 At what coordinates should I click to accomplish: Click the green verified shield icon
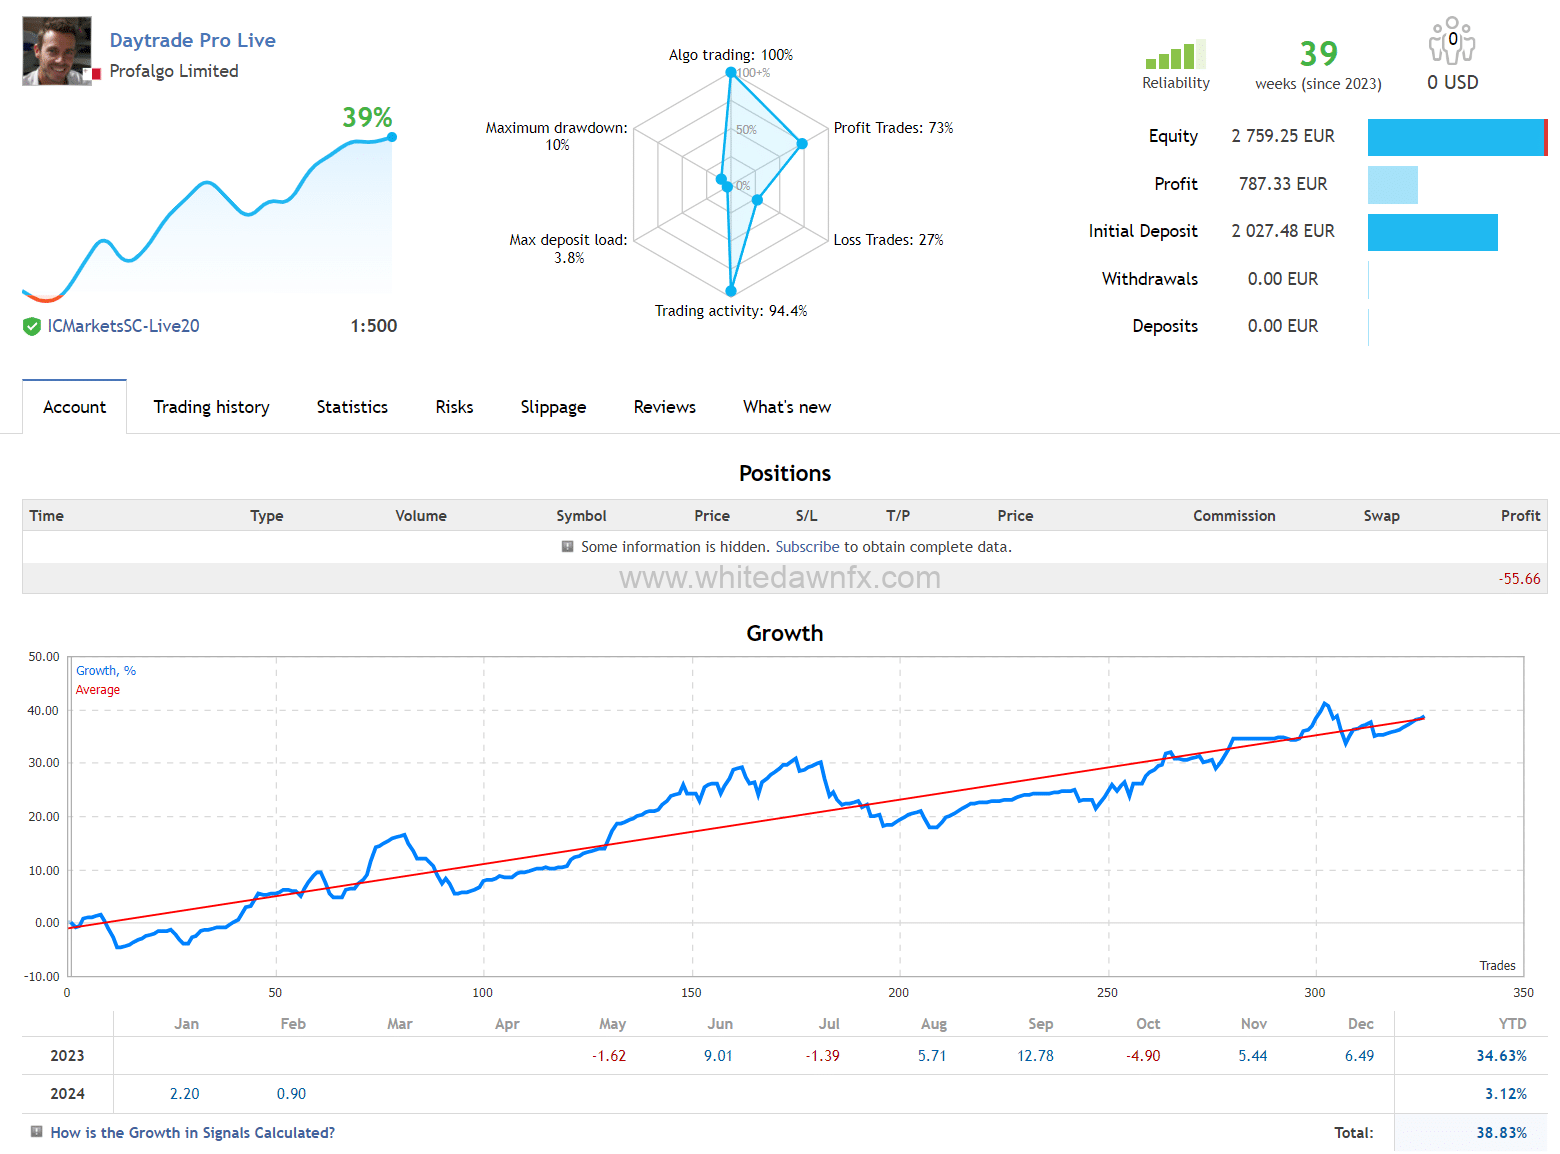[32, 326]
